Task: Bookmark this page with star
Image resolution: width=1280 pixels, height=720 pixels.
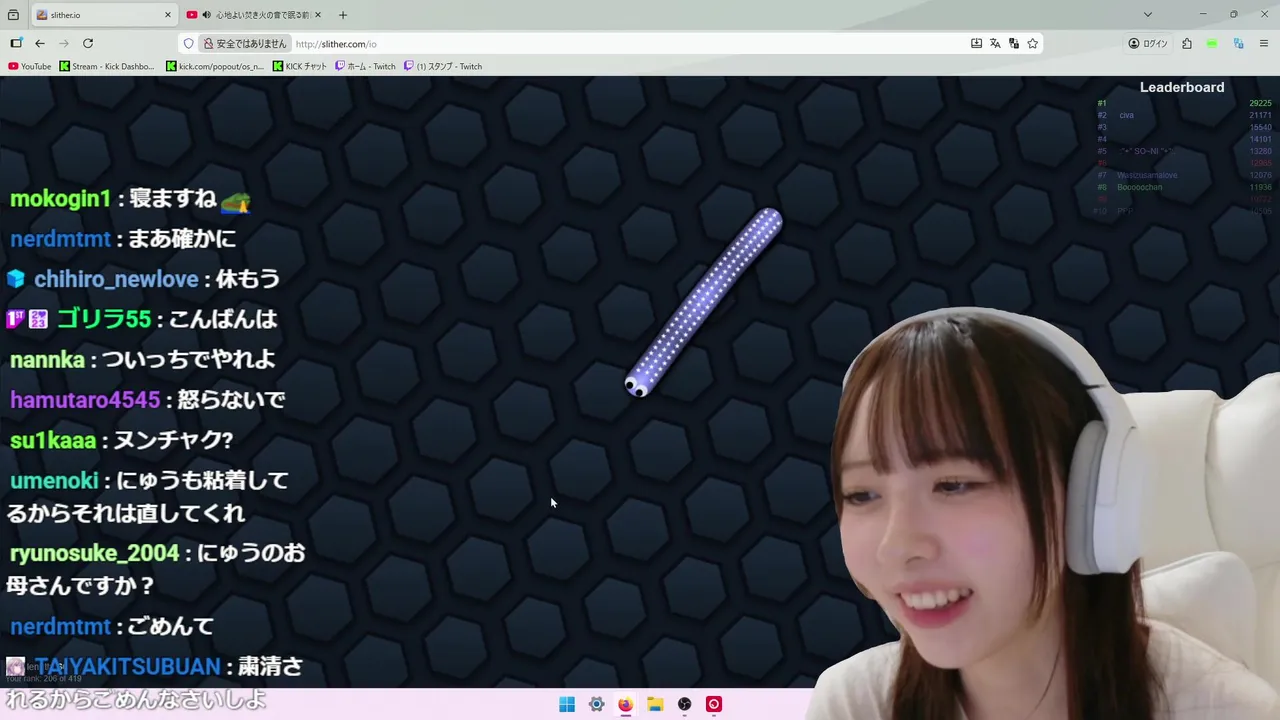Action: 1033,43
